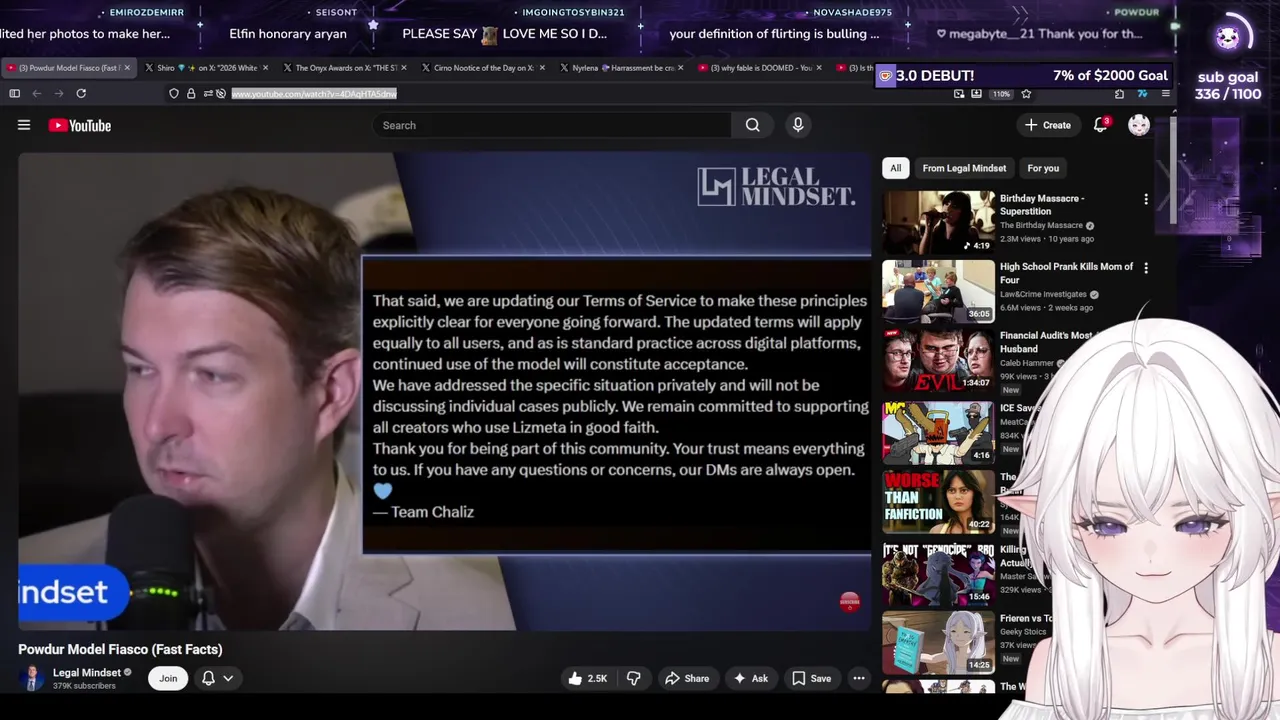Select the All filter chip

[x=896, y=168]
